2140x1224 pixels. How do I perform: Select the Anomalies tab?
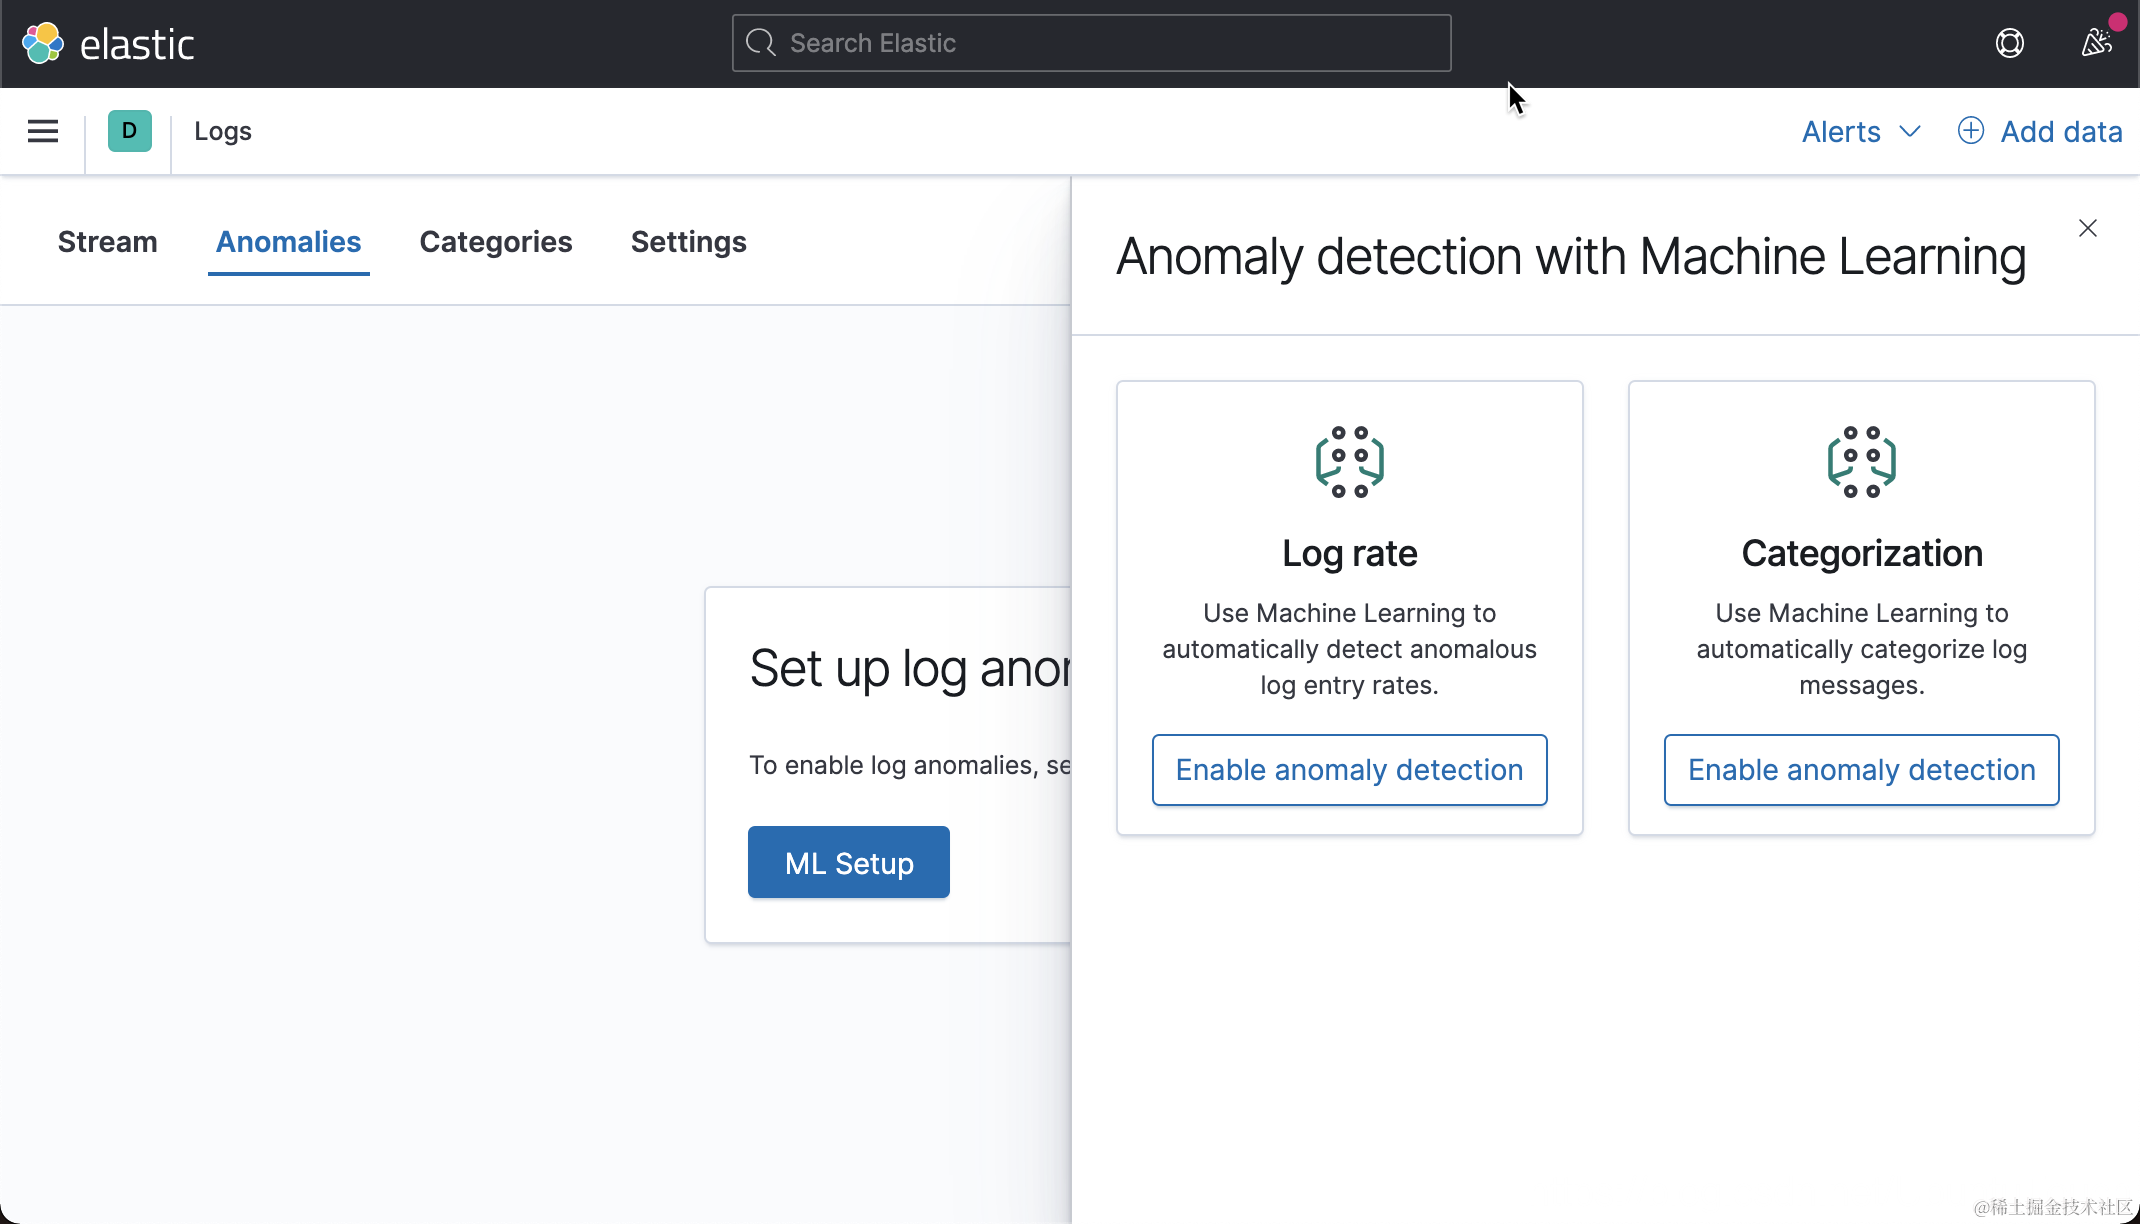click(x=288, y=242)
